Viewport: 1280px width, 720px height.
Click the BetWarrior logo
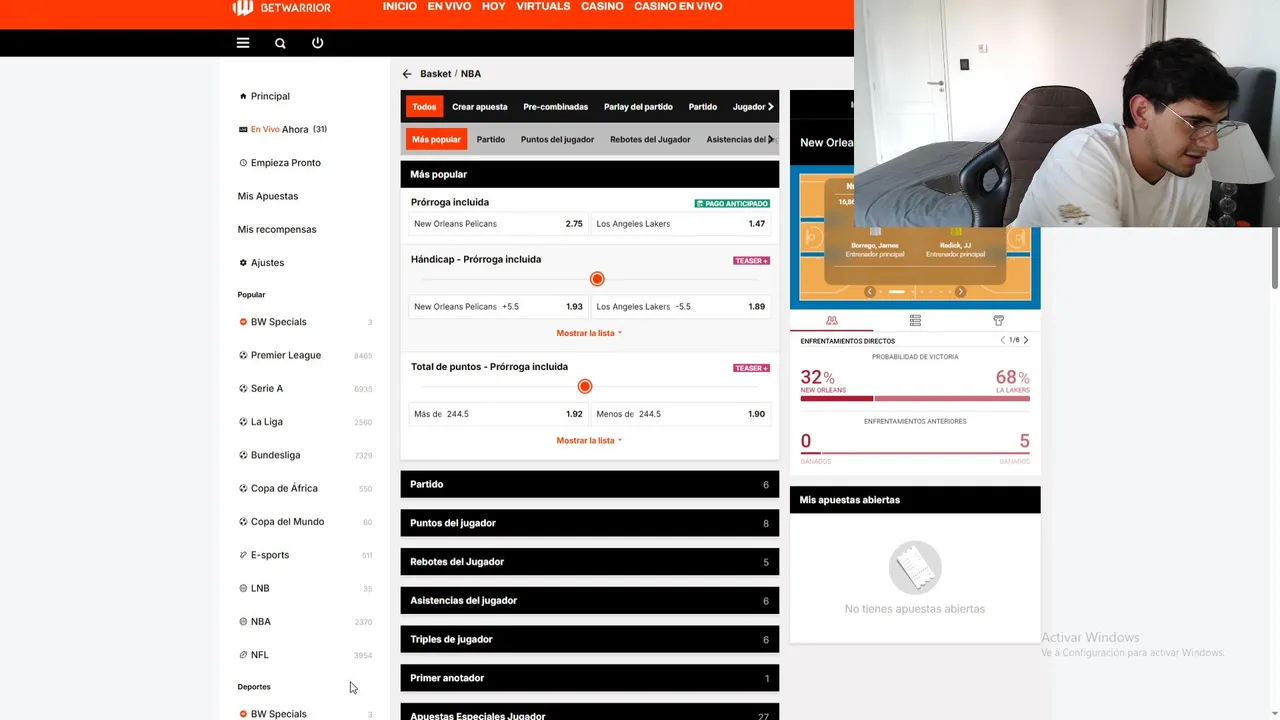pos(281,7)
